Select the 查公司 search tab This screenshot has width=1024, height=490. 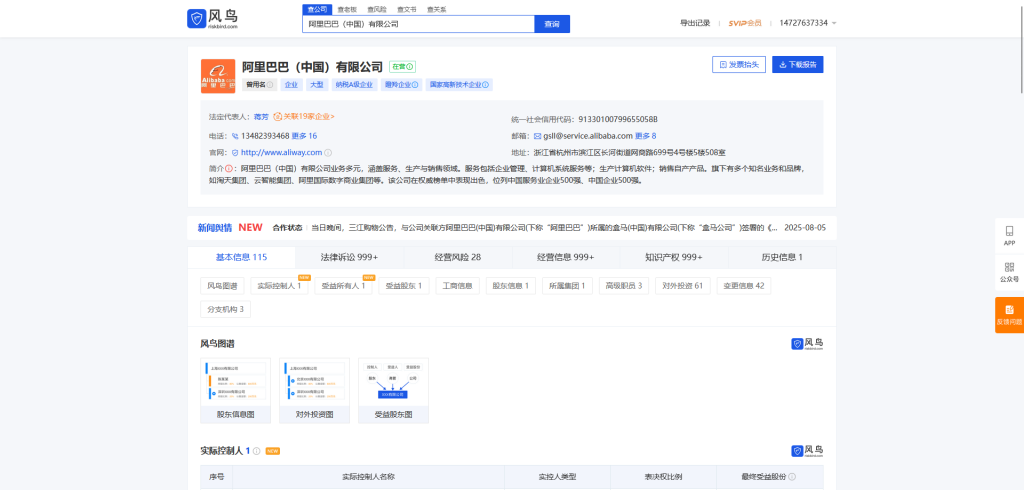click(317, 9)
